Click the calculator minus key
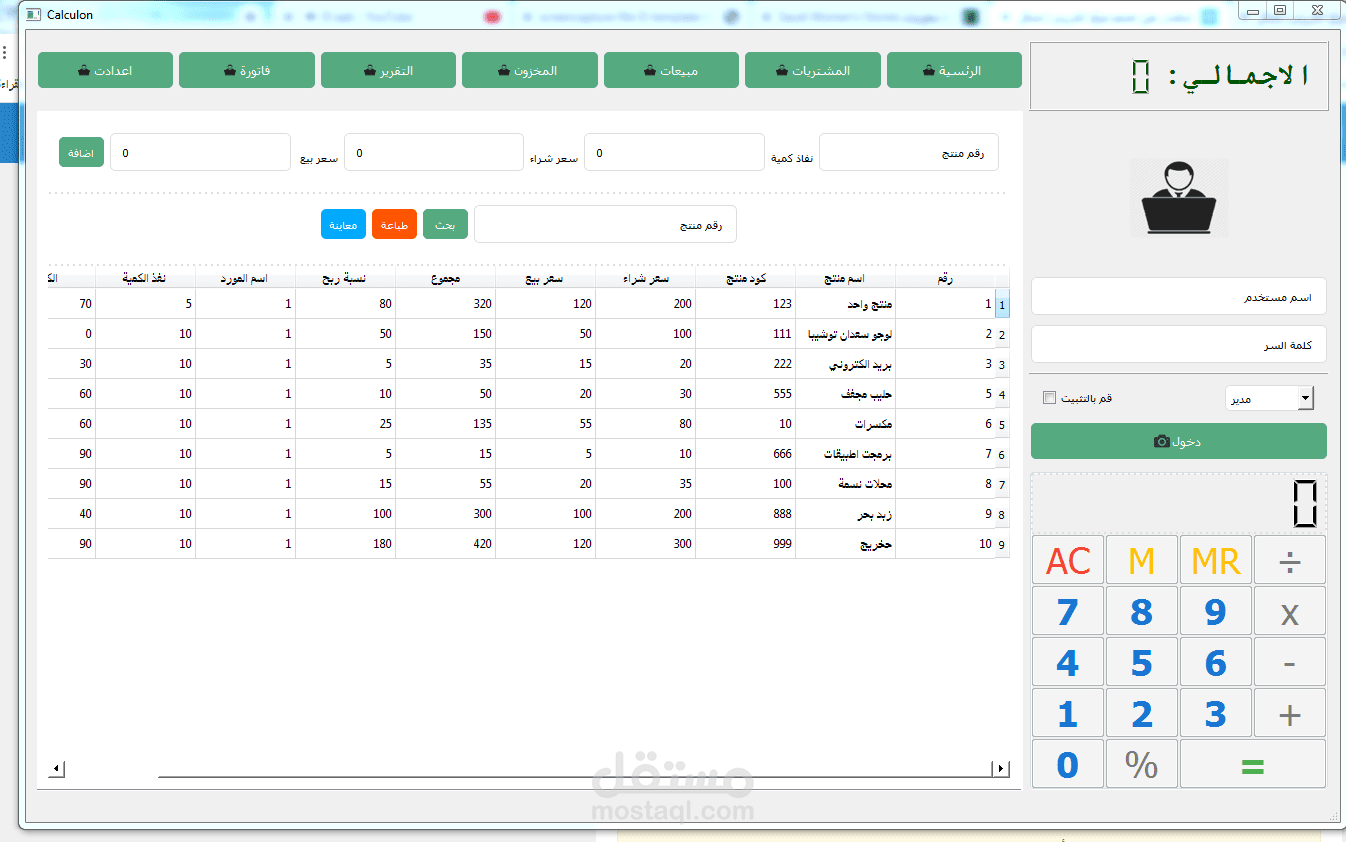 click(x=1290, y=662)
